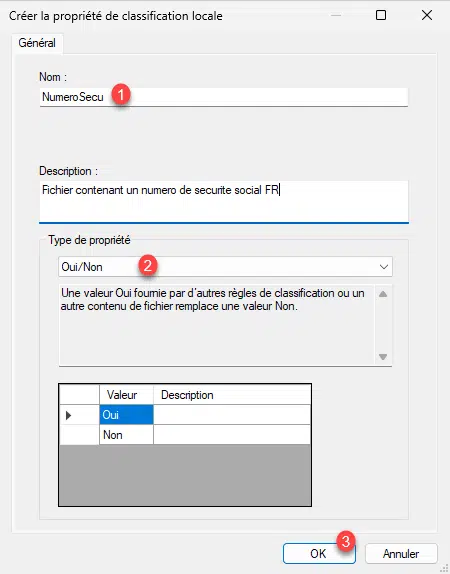The width and height of the screenshot is (450, 574).
Task: Close the classification property dialog
Action: pos(427,15)
